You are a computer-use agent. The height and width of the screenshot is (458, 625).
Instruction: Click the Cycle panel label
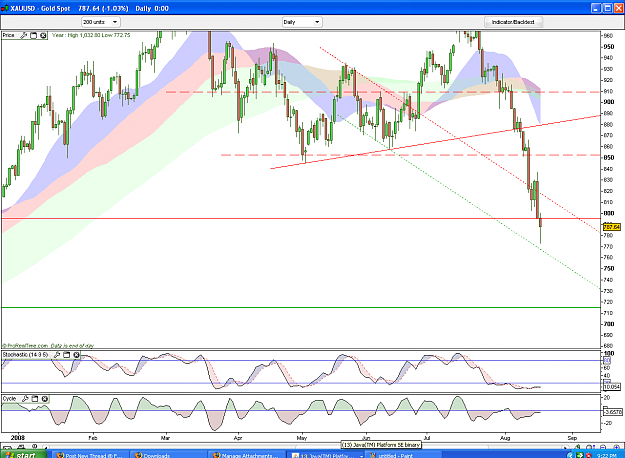[x=10, y=399]
